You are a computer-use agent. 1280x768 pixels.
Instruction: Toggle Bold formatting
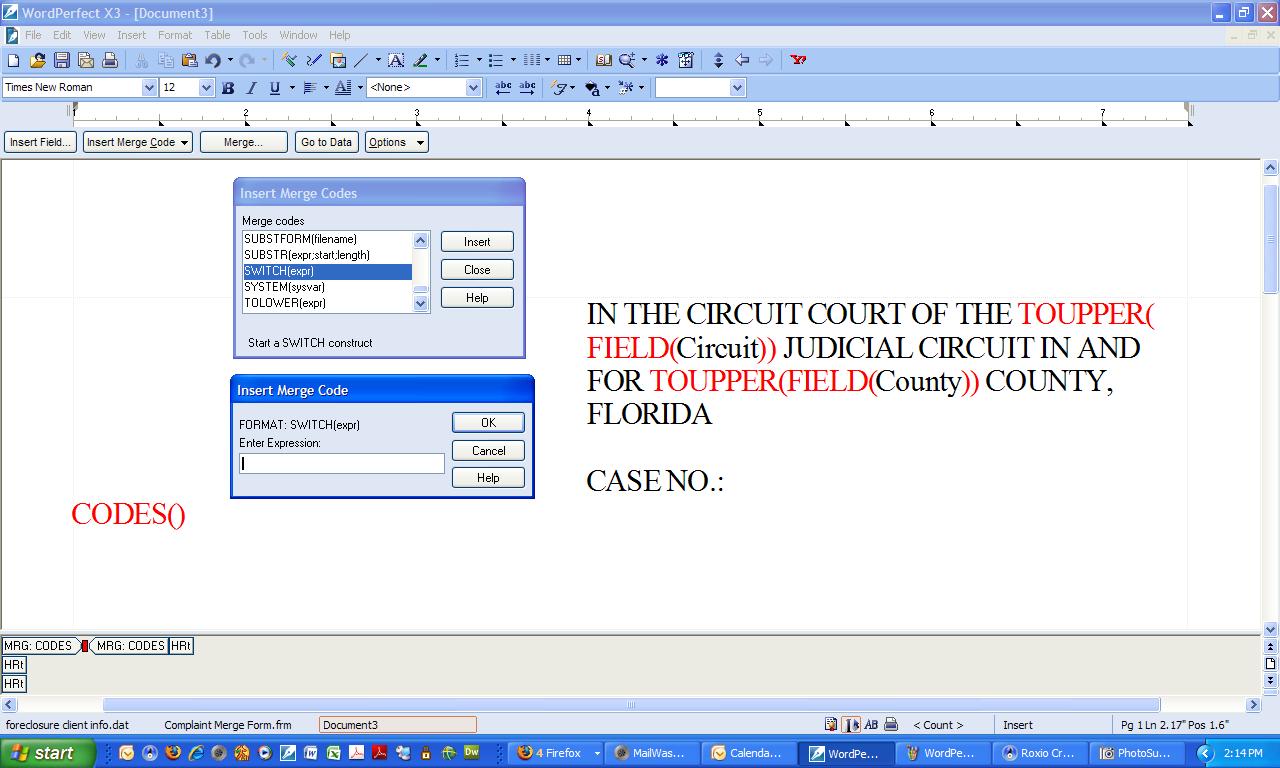[228, 88]
